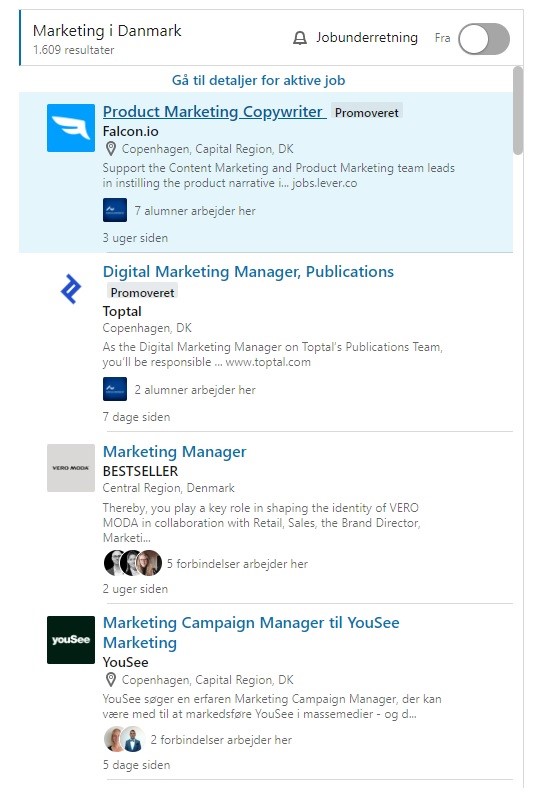Click the Falcon.io company logo
This screenshot has width=545, height=805.
pos(71,128)
